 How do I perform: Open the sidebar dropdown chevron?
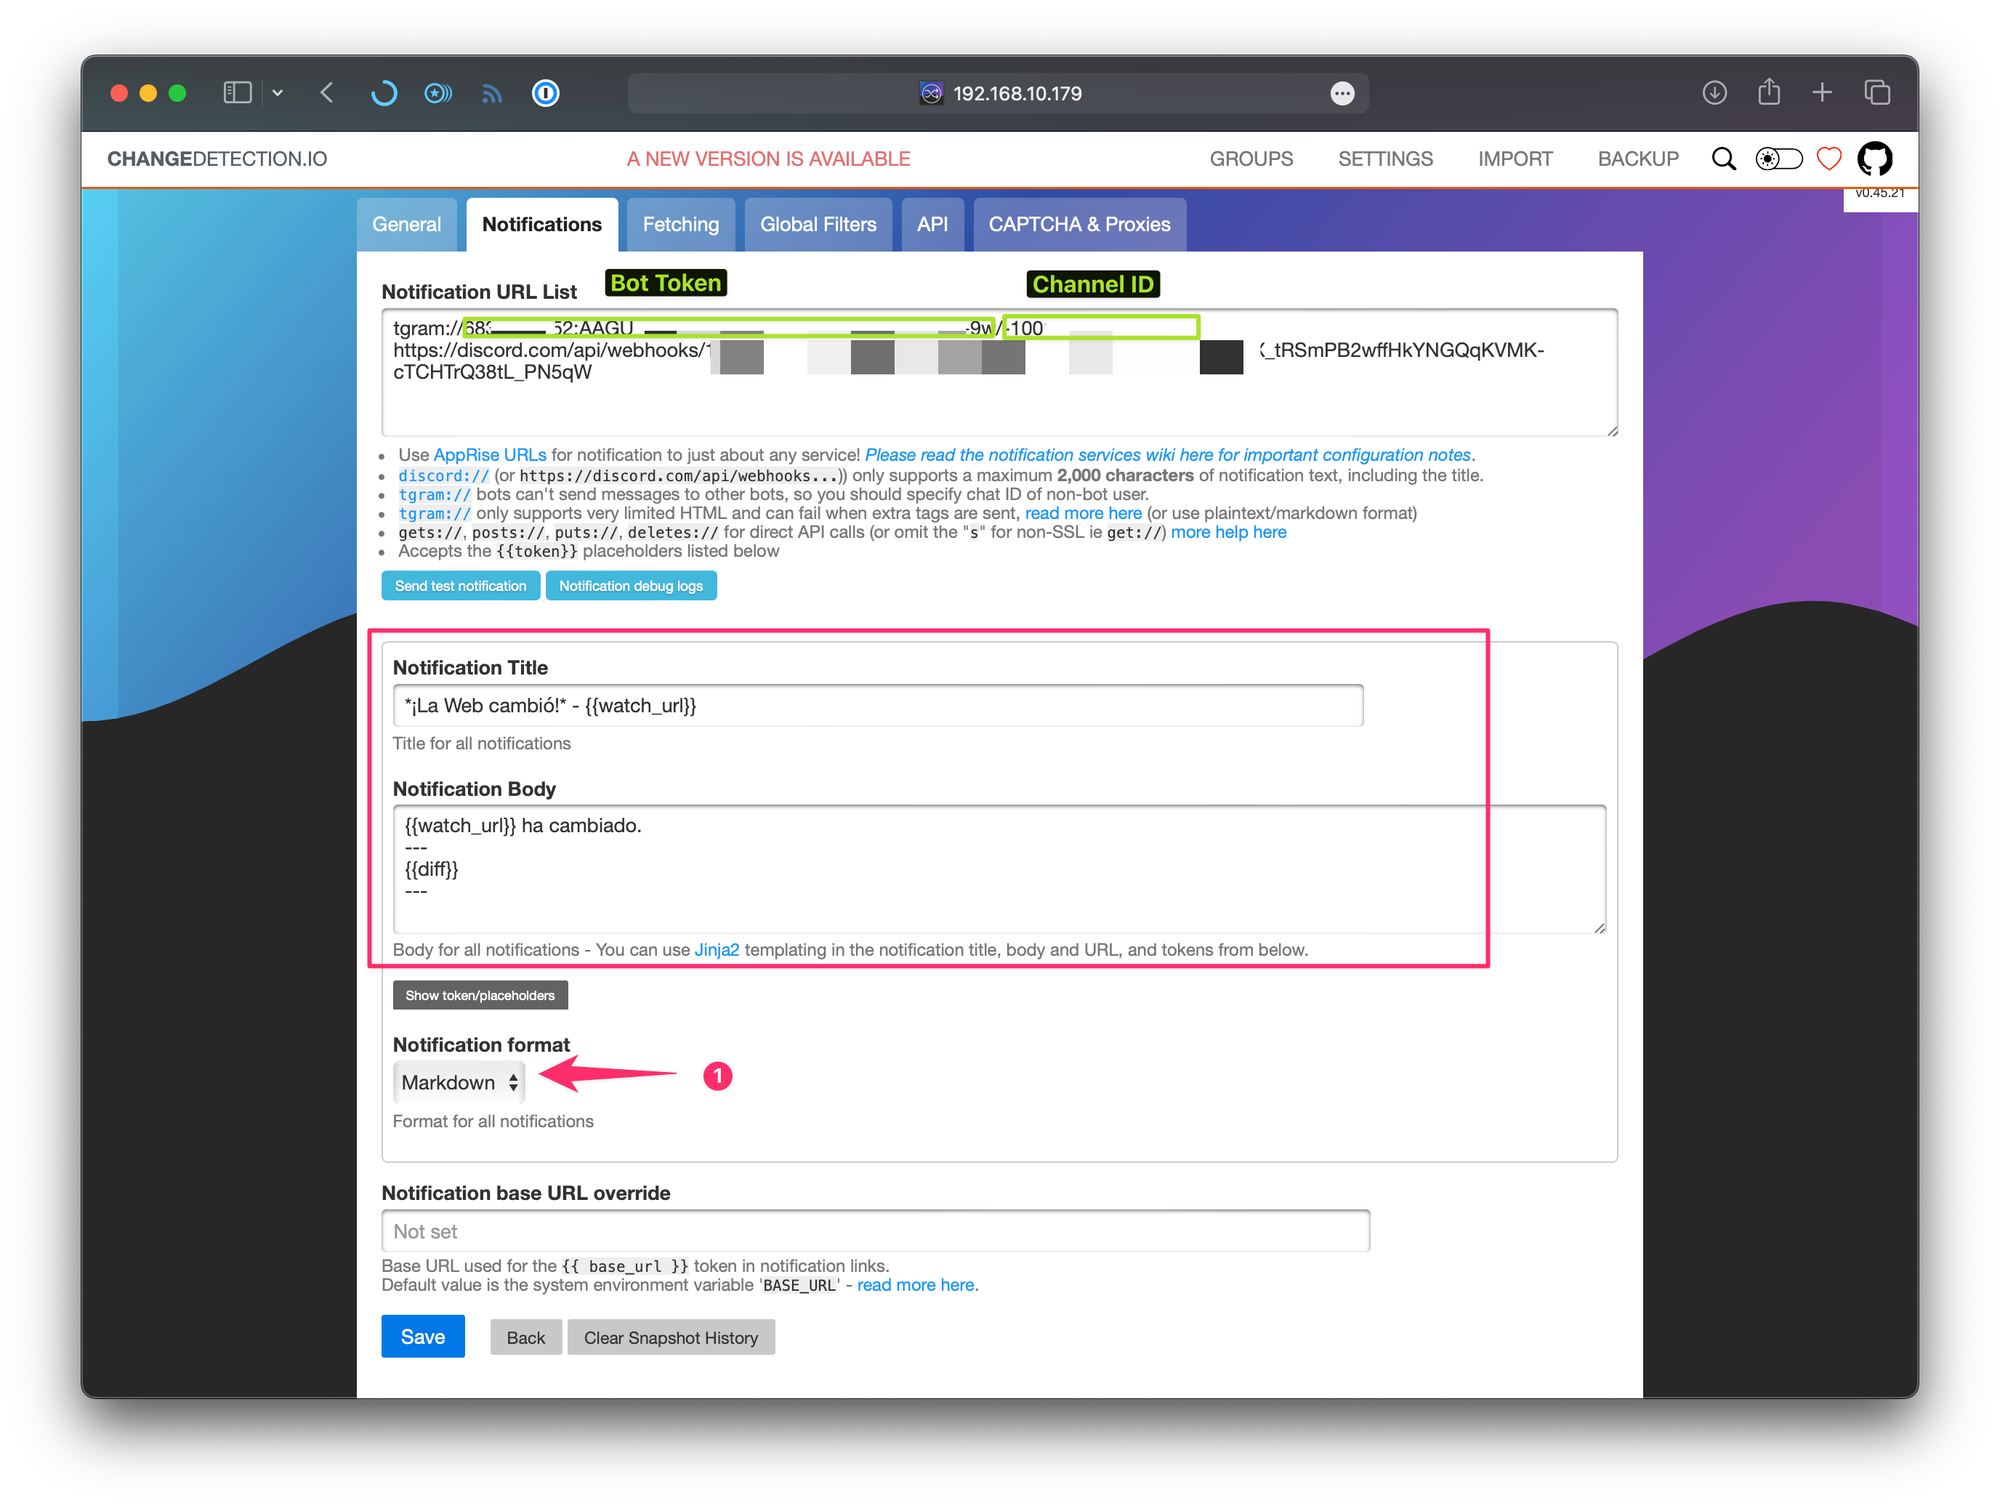(x=278, y=93)
